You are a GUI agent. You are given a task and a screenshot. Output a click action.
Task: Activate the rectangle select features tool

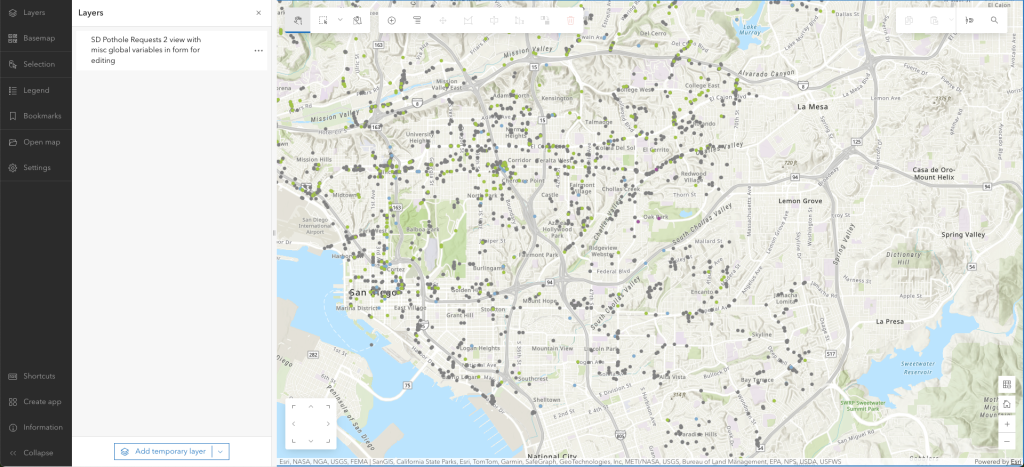(x=322, y=20)
